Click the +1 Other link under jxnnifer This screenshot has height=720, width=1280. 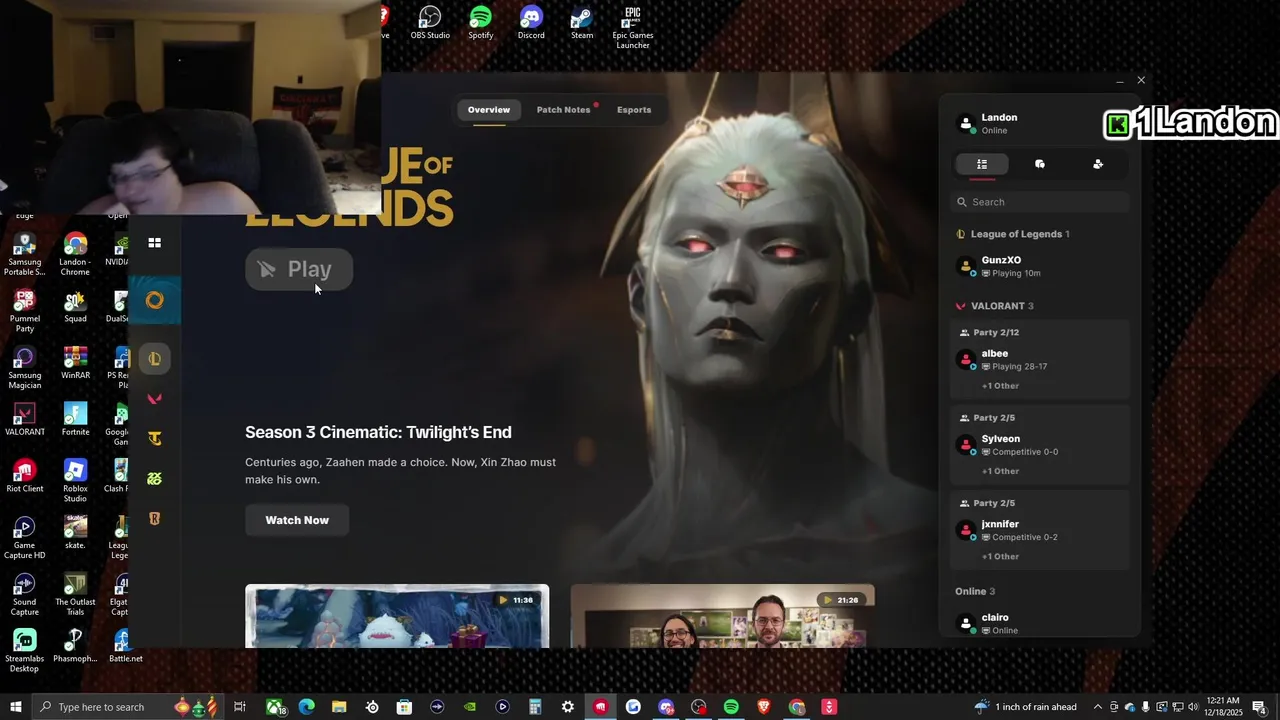[x=1000, y=556]
